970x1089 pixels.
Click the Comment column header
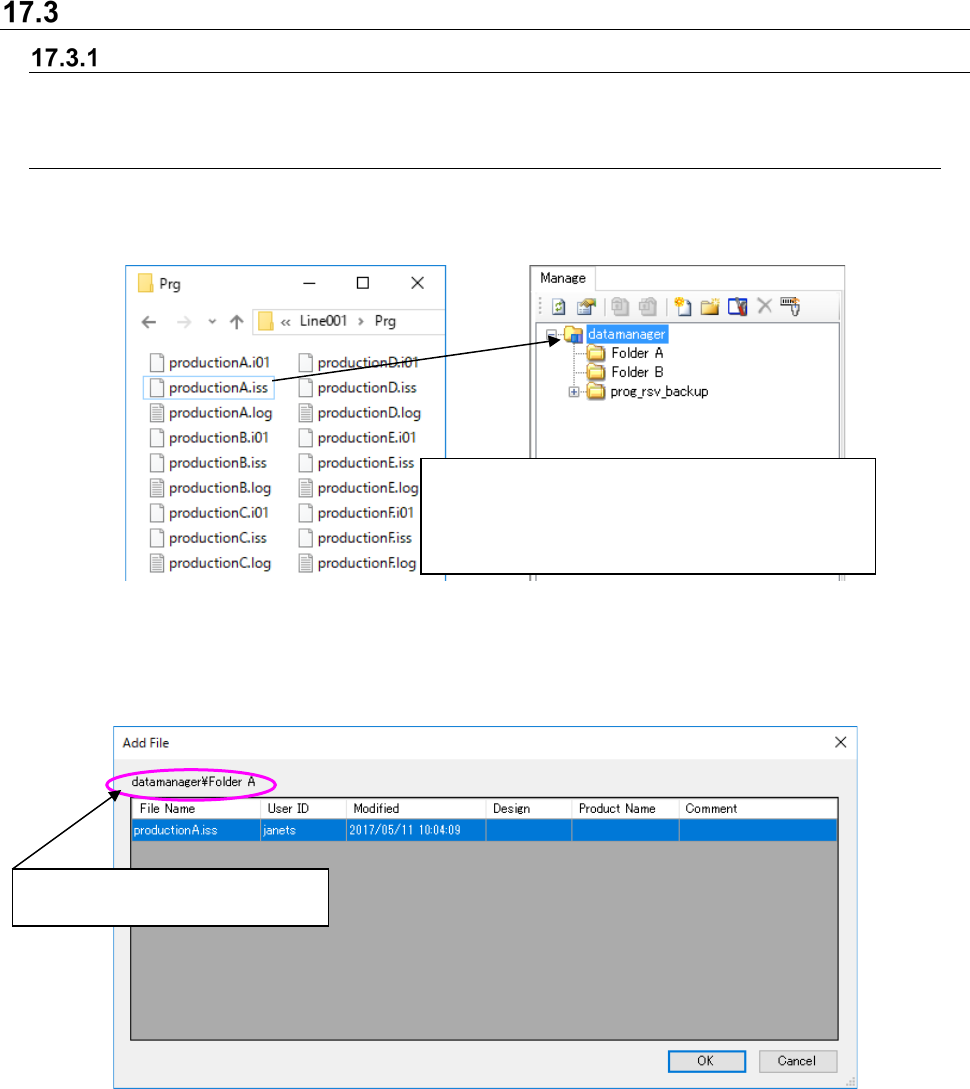click(x=758, y=808)
